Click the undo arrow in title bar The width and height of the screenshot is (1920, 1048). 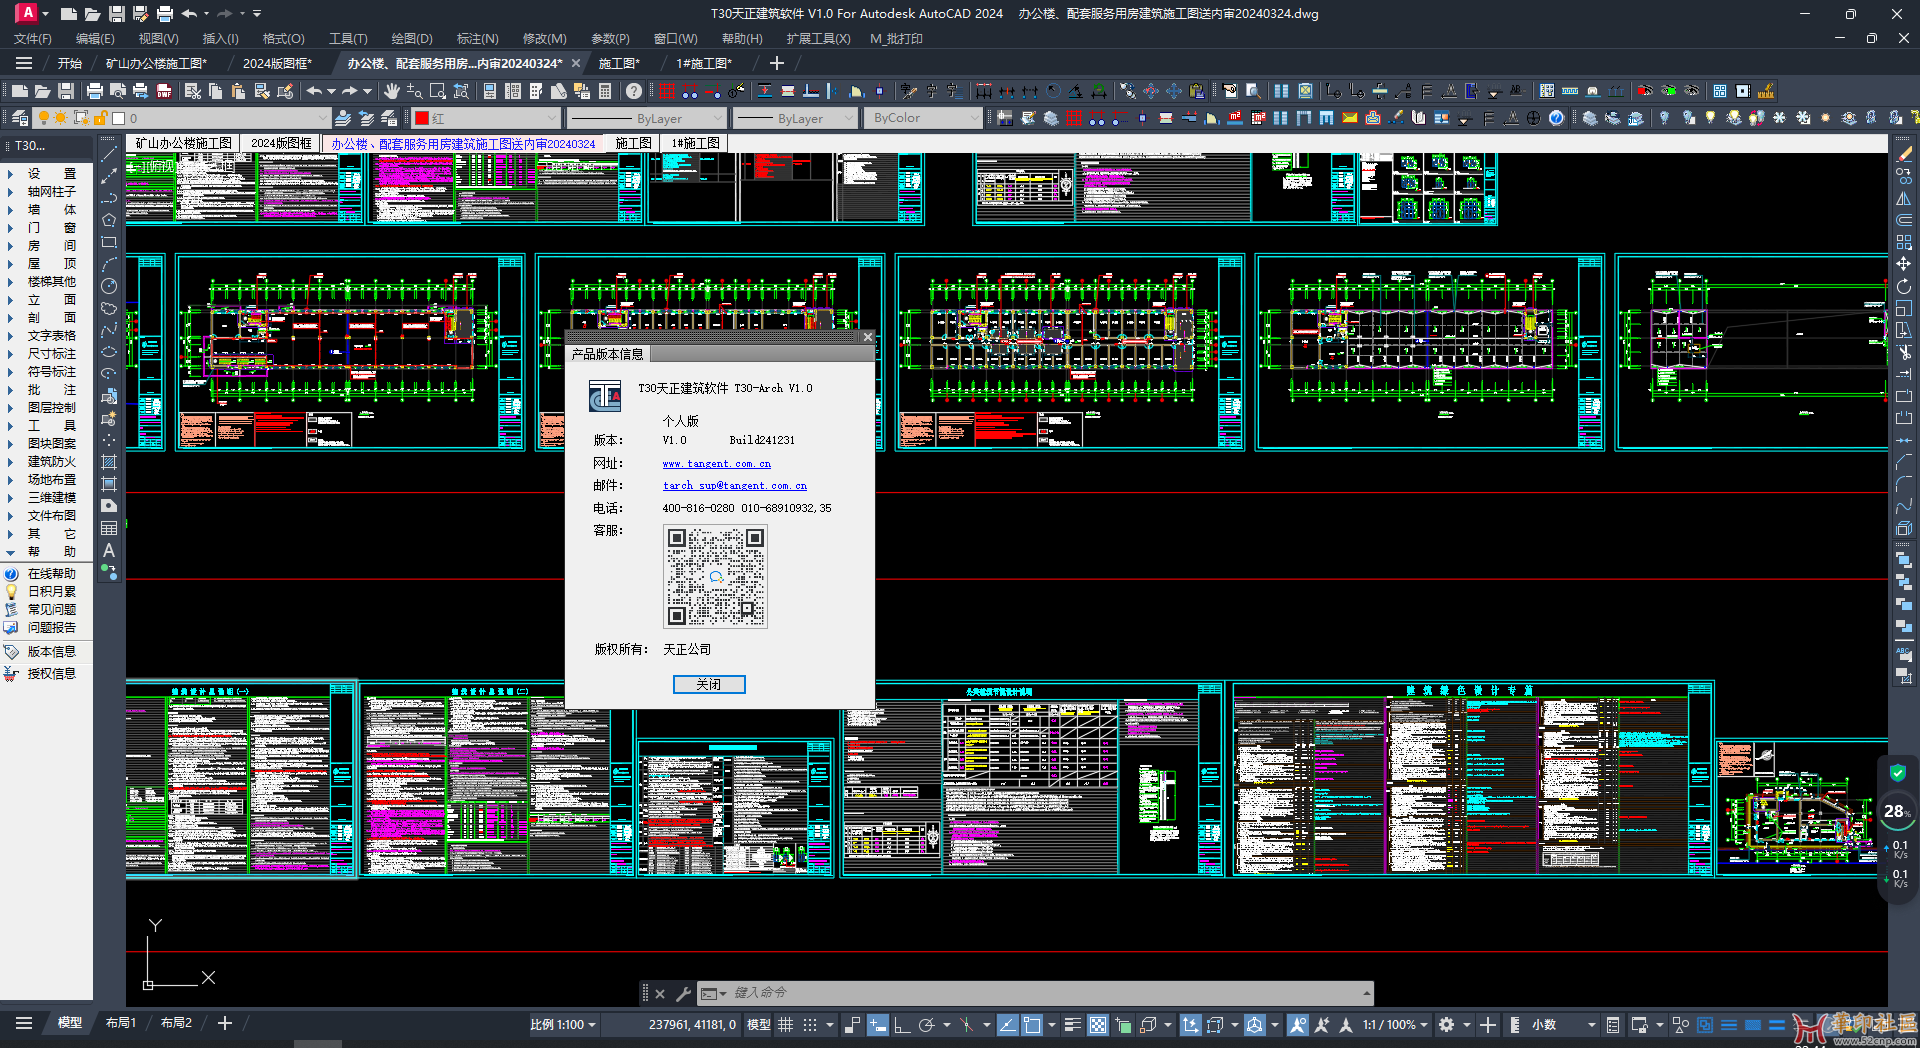[x=189, y=13]
